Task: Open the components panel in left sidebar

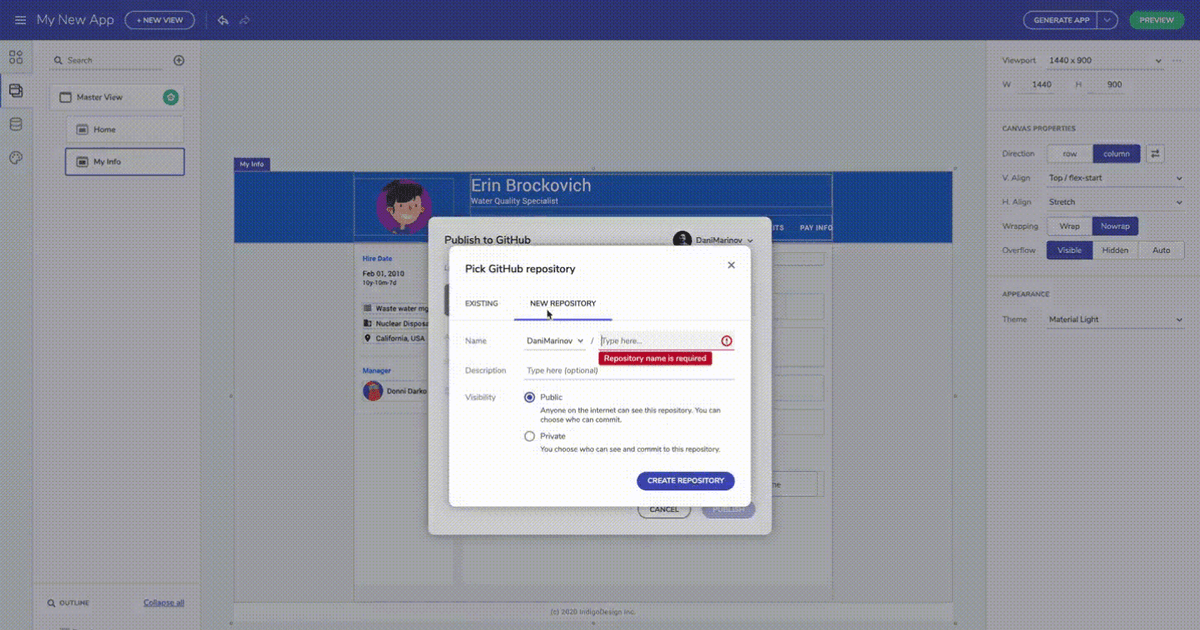Action: click(15, 57)
